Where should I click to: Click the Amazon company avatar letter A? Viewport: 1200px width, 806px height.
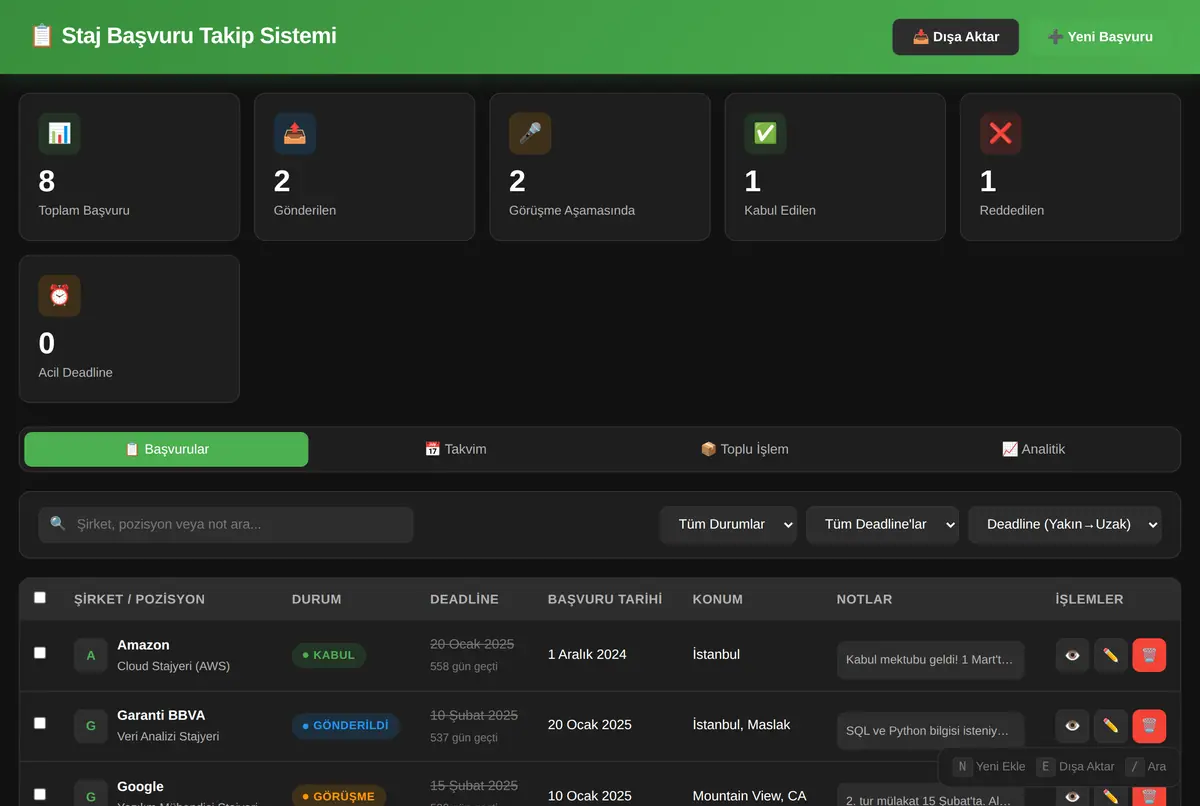pos(91,656)
